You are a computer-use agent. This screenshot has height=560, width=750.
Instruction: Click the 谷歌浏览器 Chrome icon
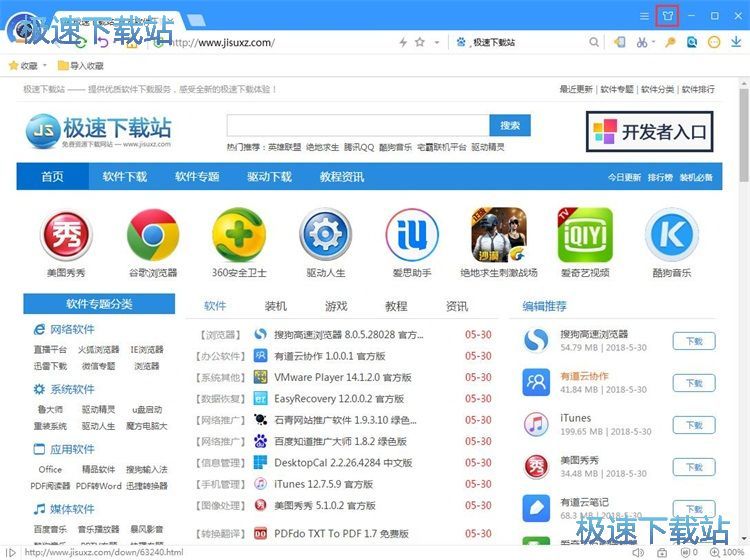click(153, 235)
